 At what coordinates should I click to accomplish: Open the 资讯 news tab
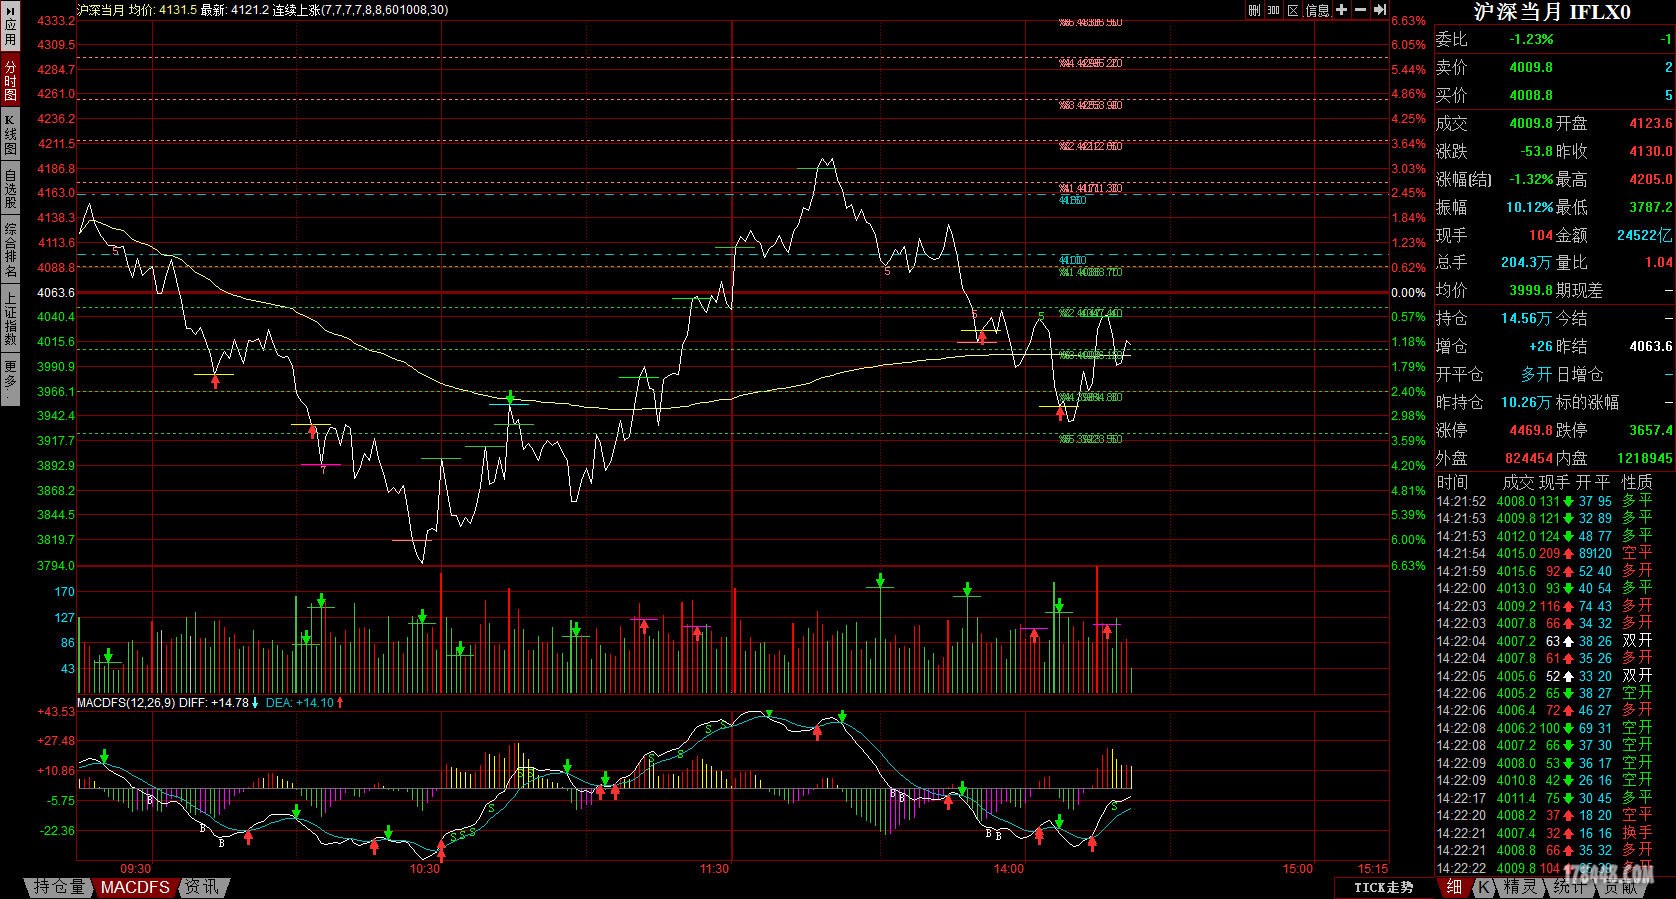202,887
